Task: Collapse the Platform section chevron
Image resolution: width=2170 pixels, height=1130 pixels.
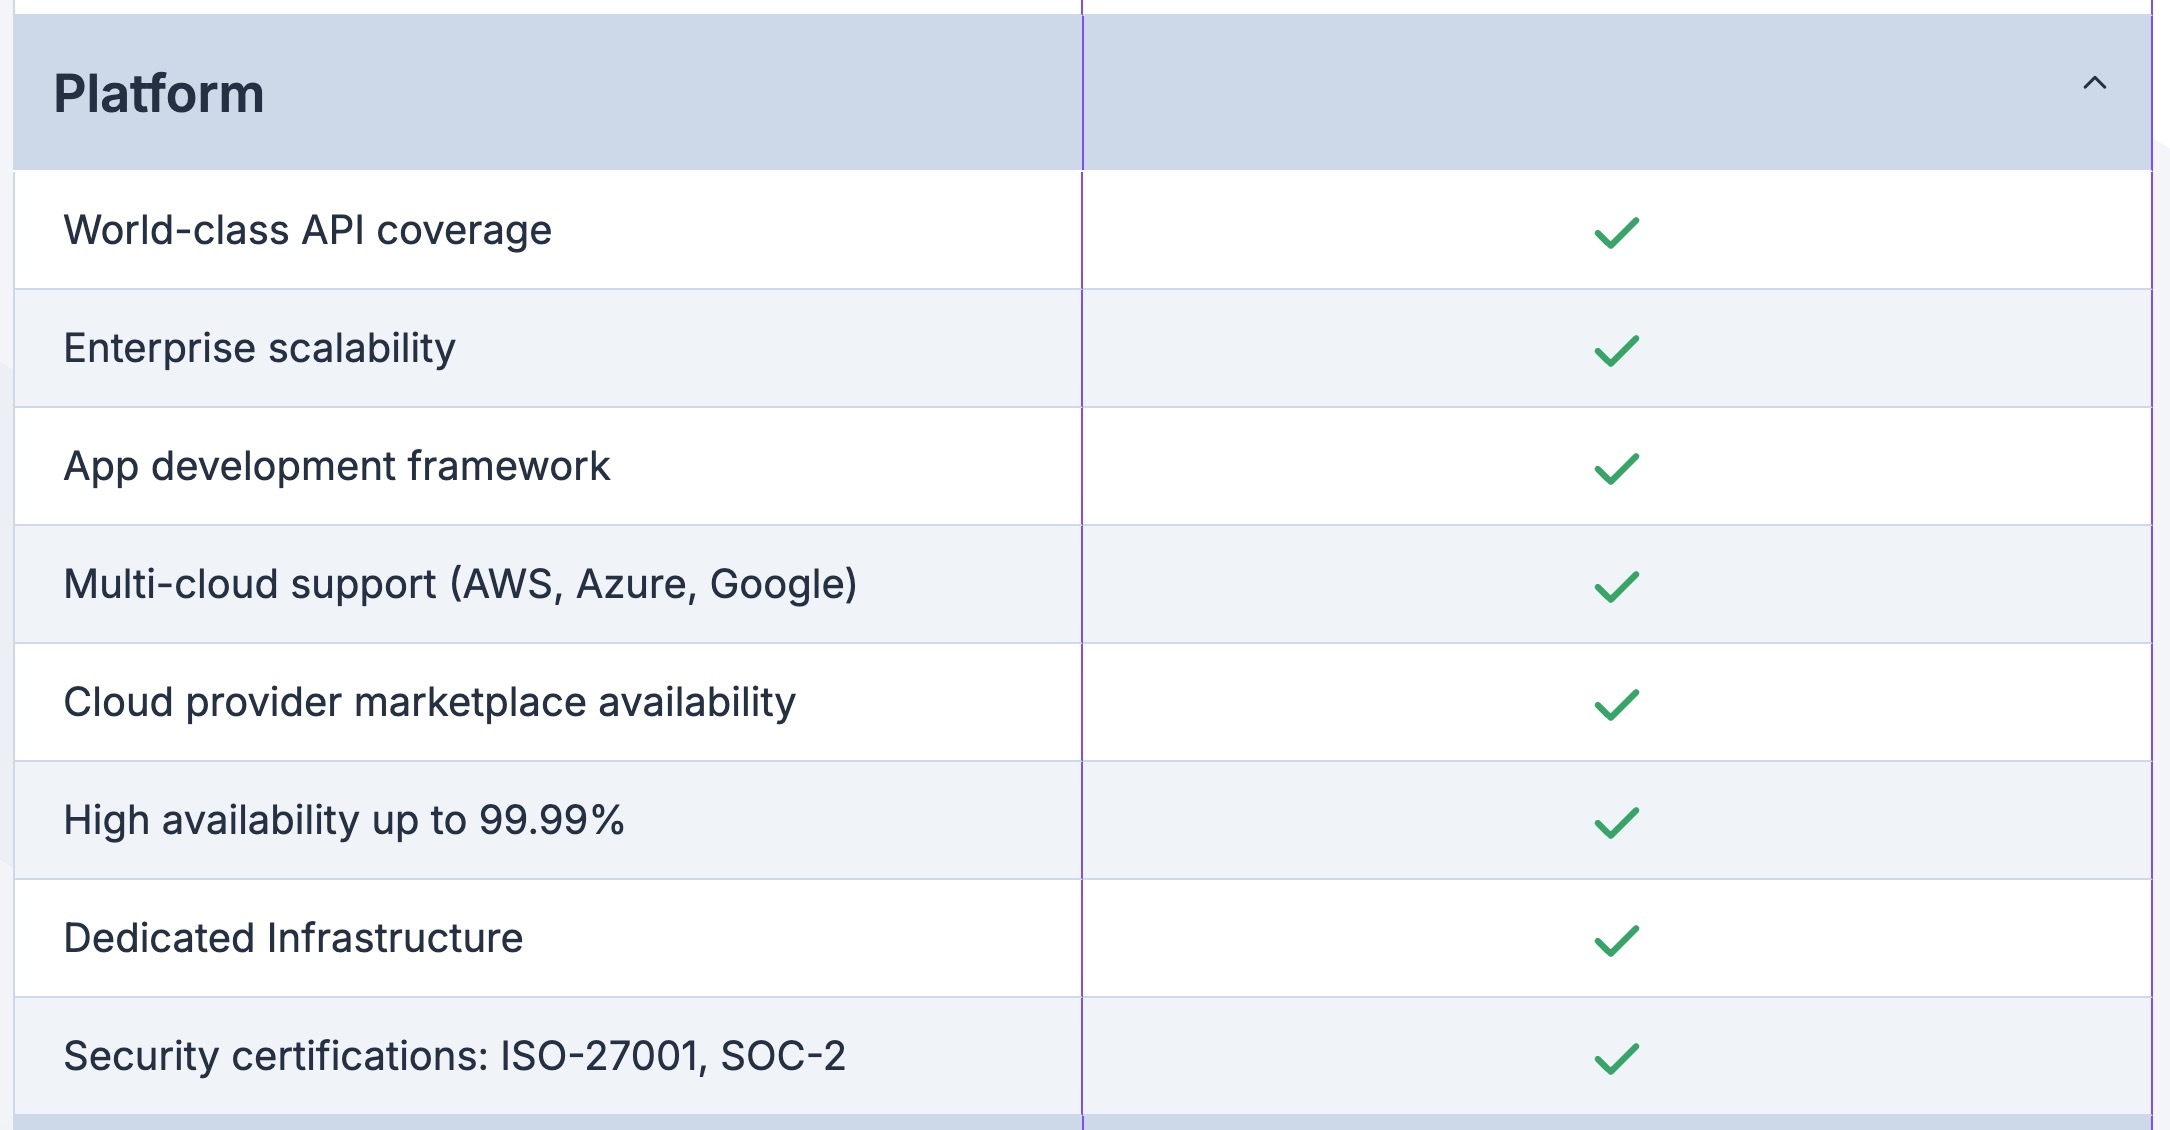Action: 2094,84
